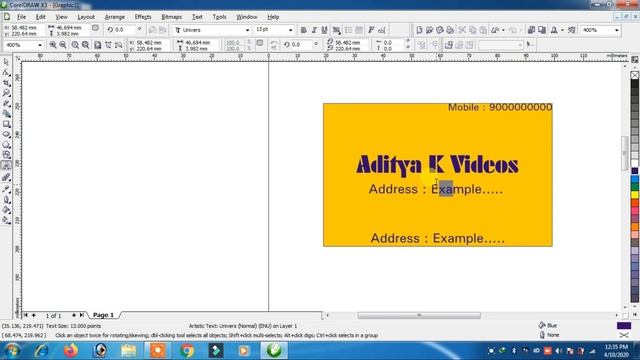Open the text alignment dropdown
The height and width of the screenshot is (360, 640).
coord(336,30)
